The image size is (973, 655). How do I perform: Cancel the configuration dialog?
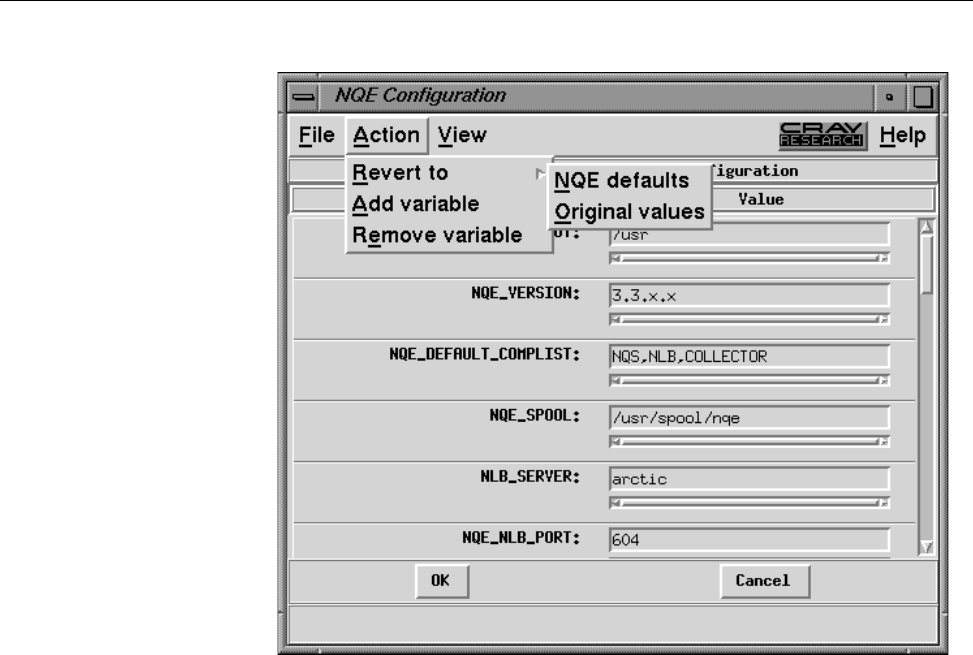(x=764, y=581)
